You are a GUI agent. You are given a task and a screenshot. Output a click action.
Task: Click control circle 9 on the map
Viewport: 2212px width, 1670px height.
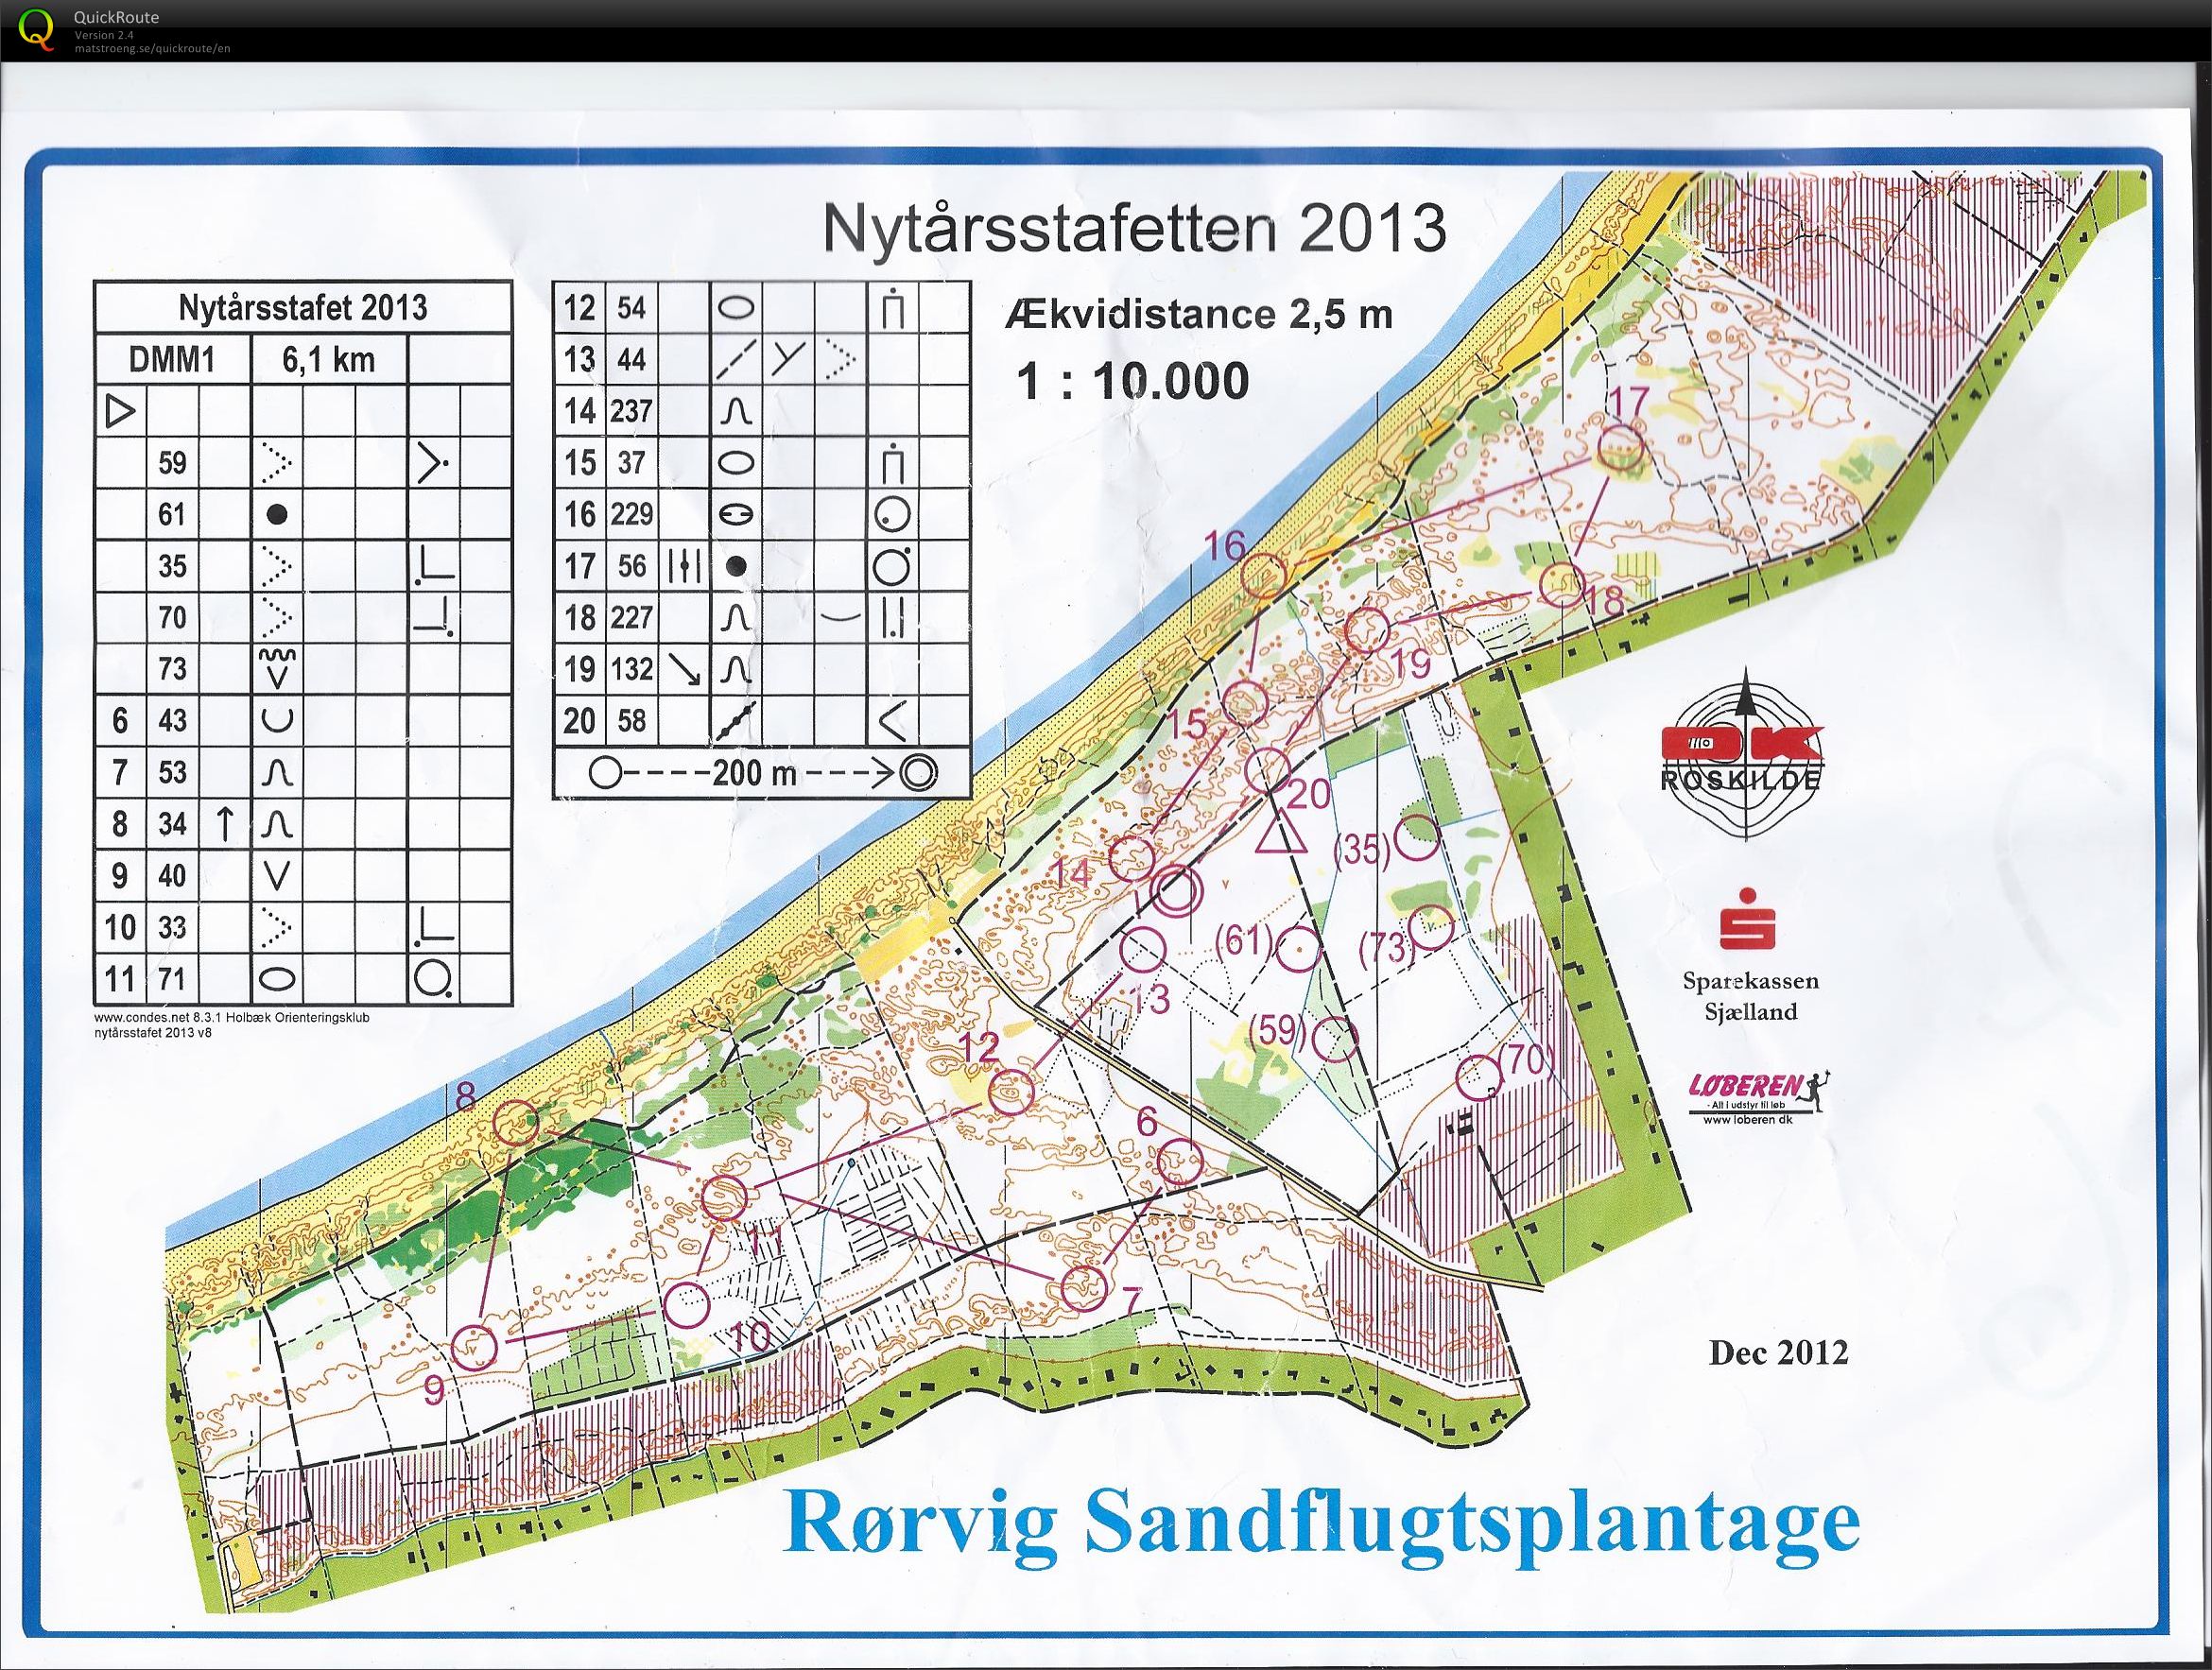tap(475, 1346)
